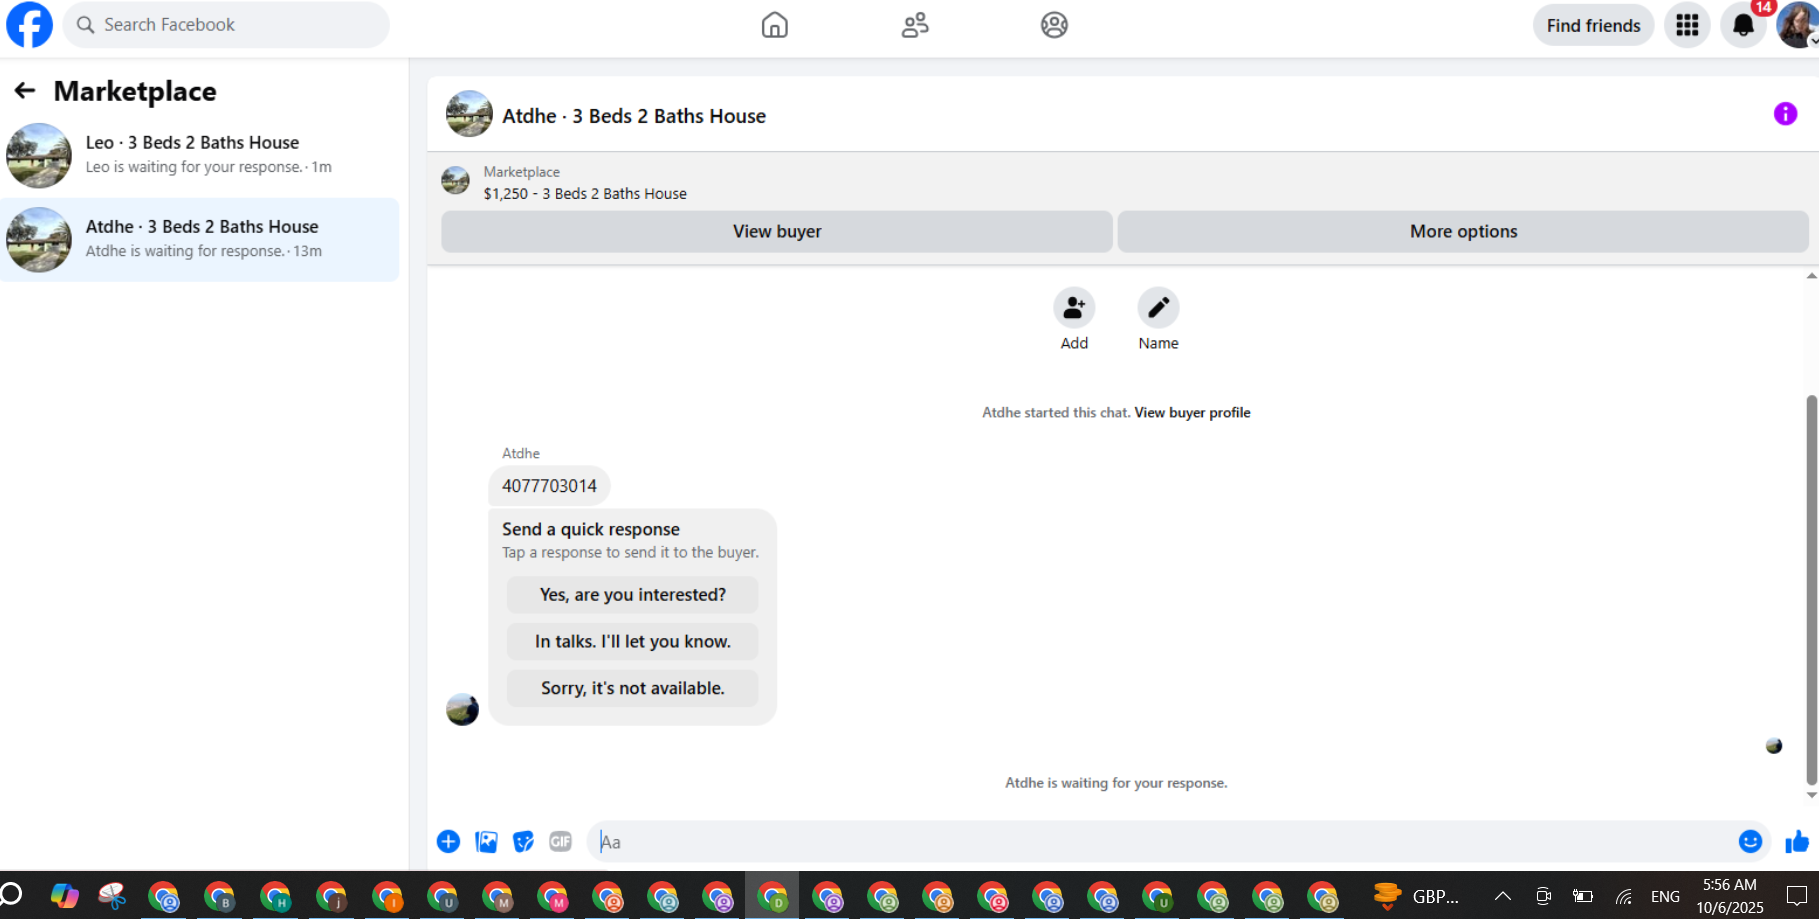The image size is (1819, 919).
Task: Open the View buyer profile link
Action: pos(1192,412)
